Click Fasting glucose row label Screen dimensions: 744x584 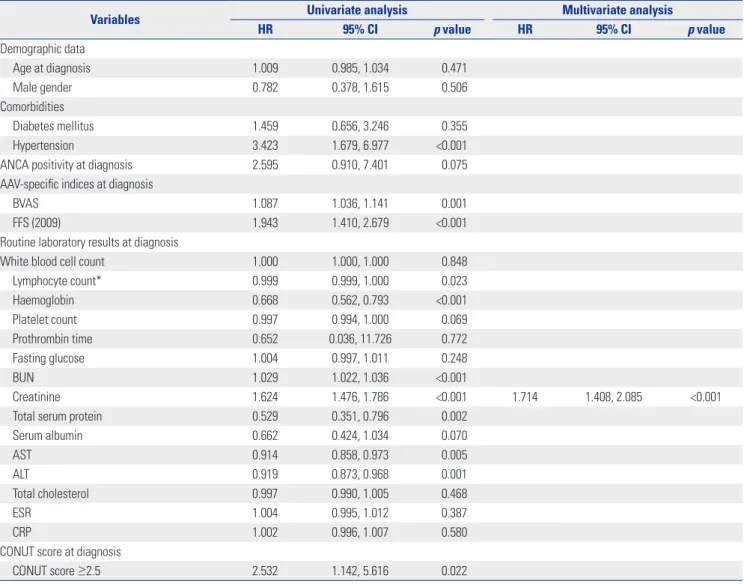tap(48, 358)
